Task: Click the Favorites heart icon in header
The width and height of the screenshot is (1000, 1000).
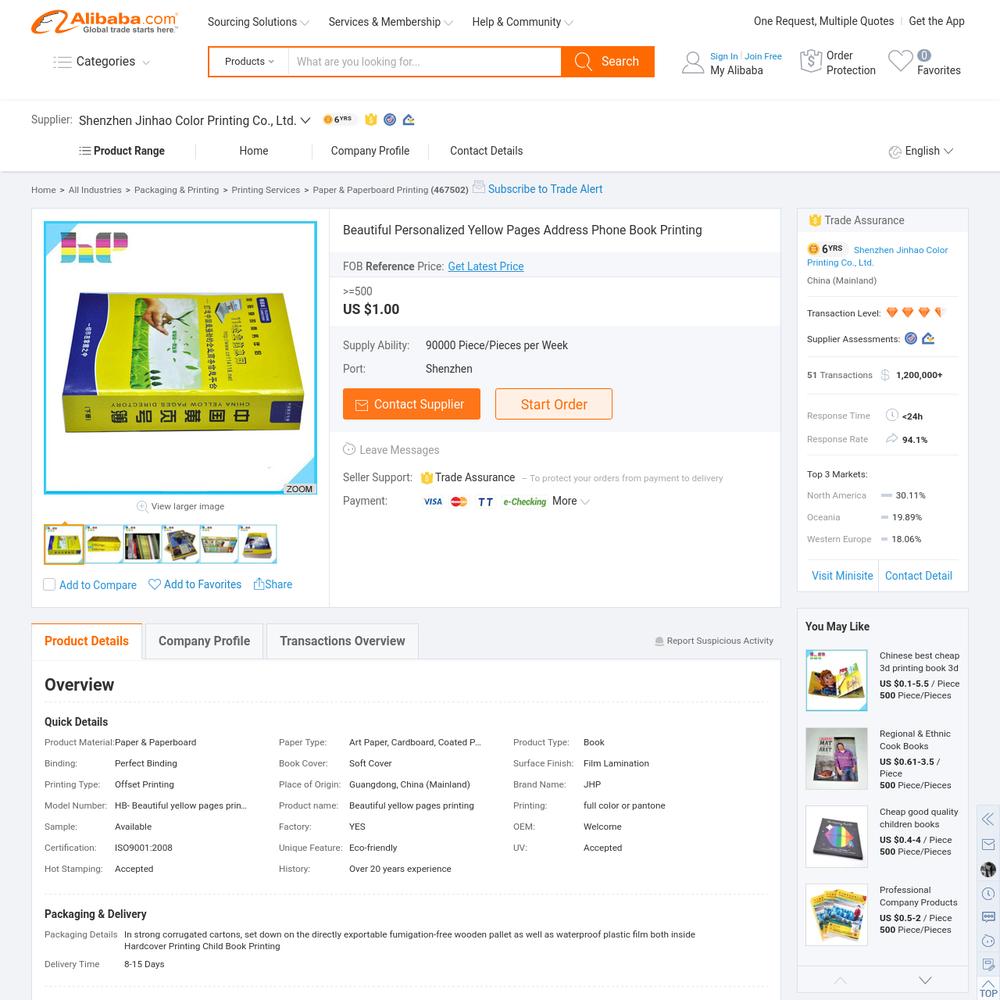Action: (900, 61)
